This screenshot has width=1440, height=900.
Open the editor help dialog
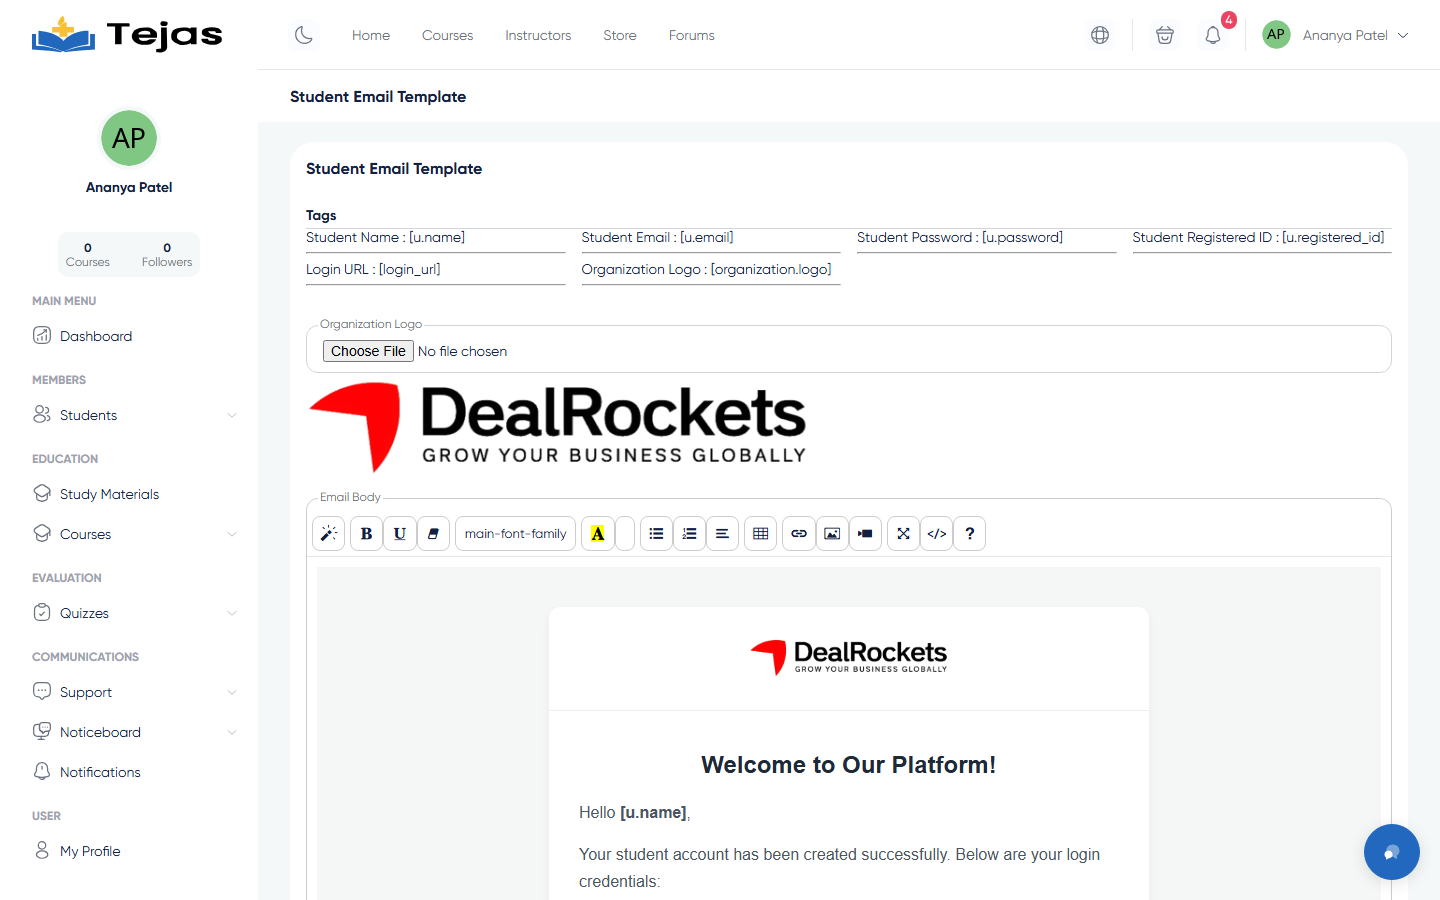click(969, 534)
